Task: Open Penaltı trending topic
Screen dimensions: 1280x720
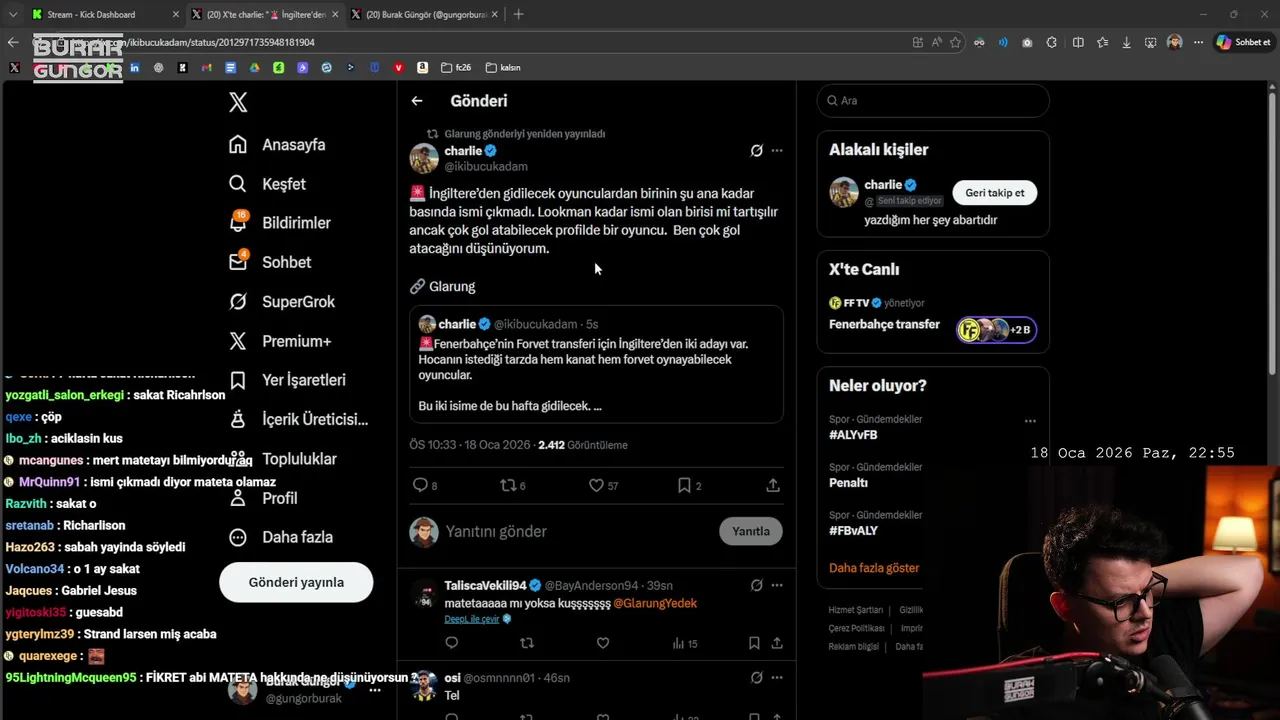Action: [x=848, y=482]
